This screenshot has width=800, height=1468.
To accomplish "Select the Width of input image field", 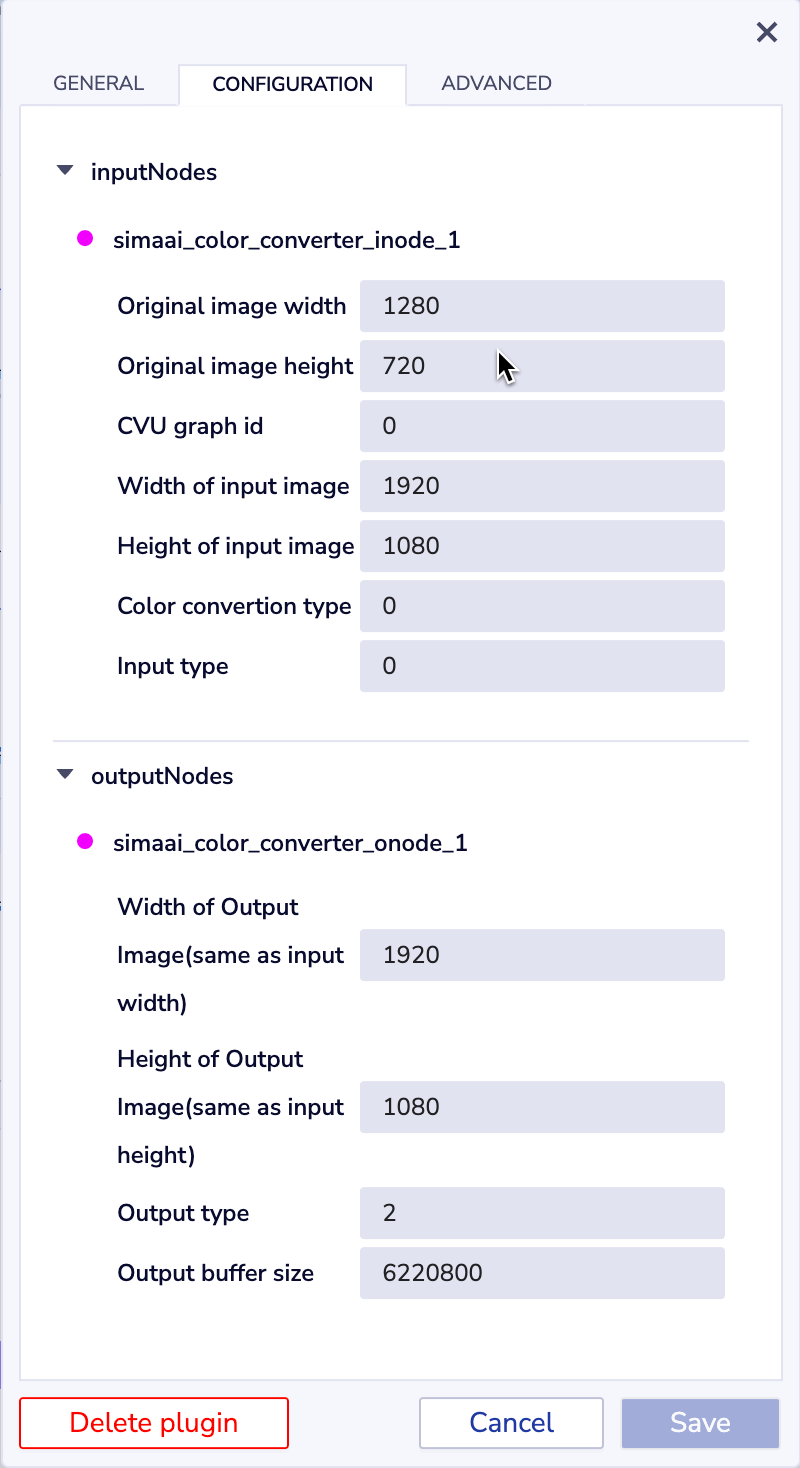I will pyautogui.click(x=542, y=486).
